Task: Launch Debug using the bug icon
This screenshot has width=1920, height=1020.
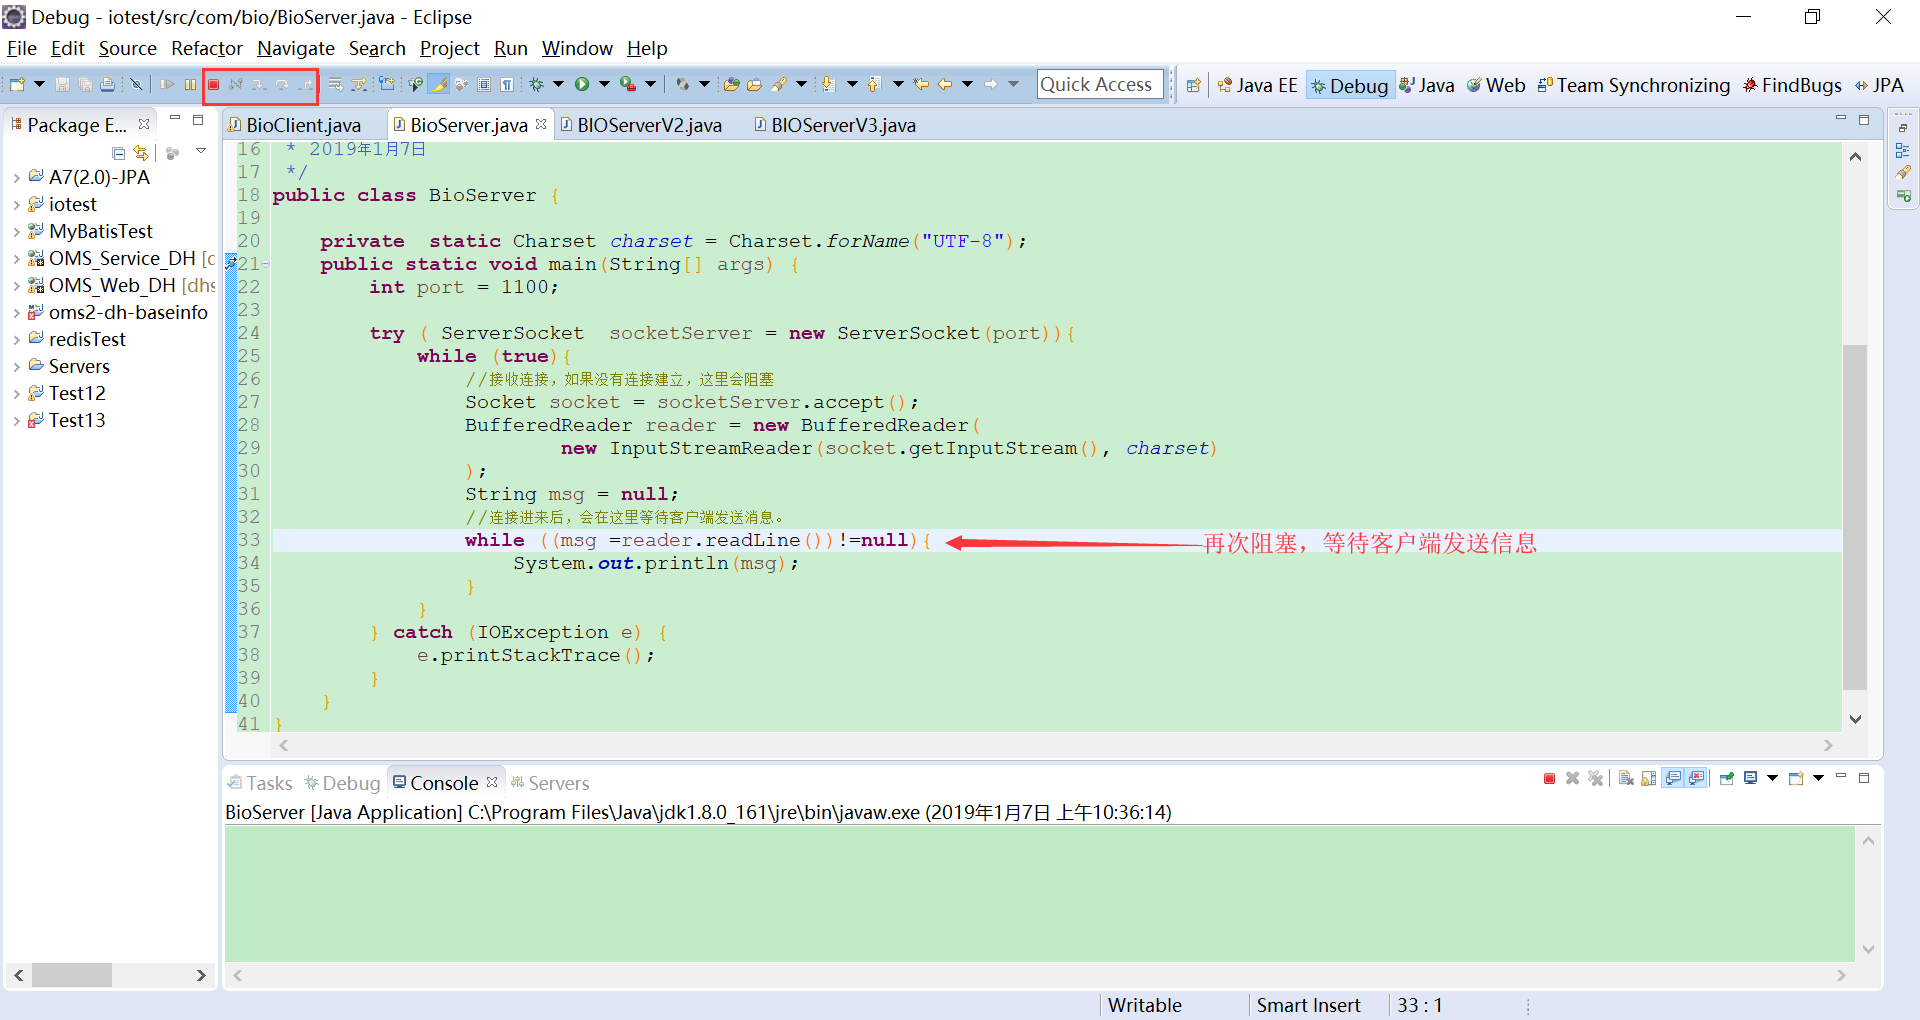Action: click(536, 85)
